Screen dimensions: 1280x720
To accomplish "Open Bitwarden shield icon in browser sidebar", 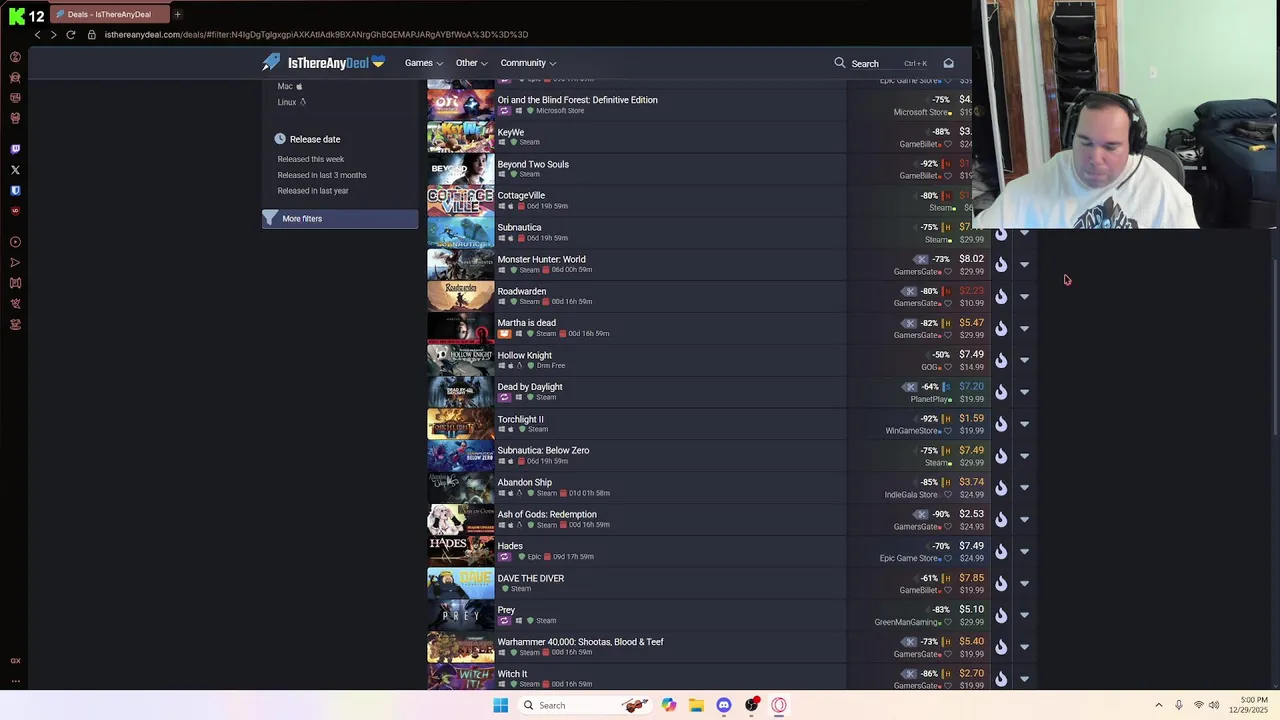I will pyautogui.click(x=15, y=190).
